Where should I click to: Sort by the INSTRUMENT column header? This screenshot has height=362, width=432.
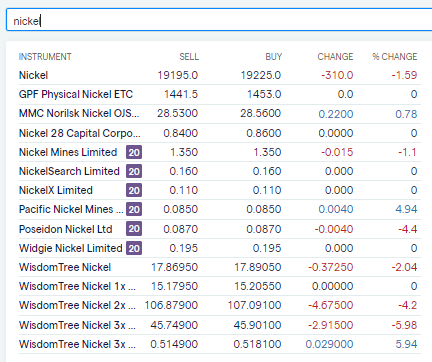(45, 57)
